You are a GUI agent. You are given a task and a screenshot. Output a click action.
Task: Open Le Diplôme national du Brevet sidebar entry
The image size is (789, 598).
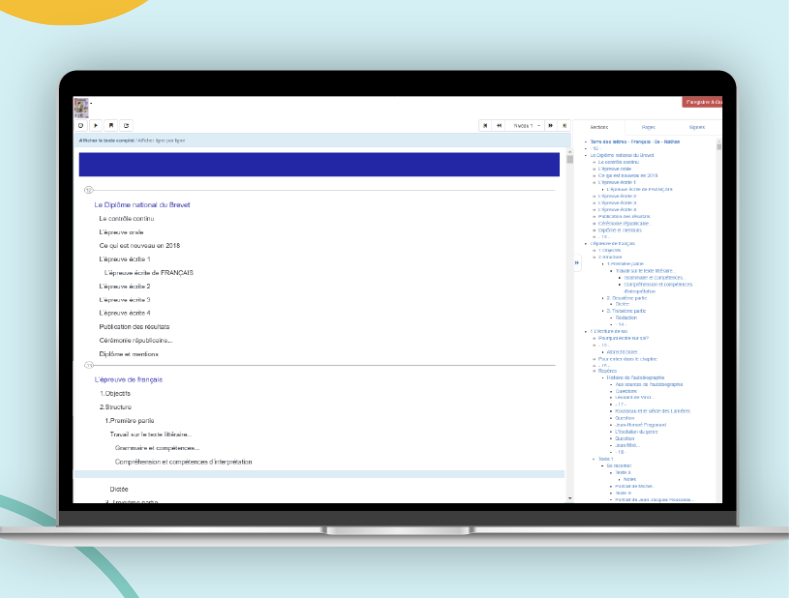[x=622, y=156]
